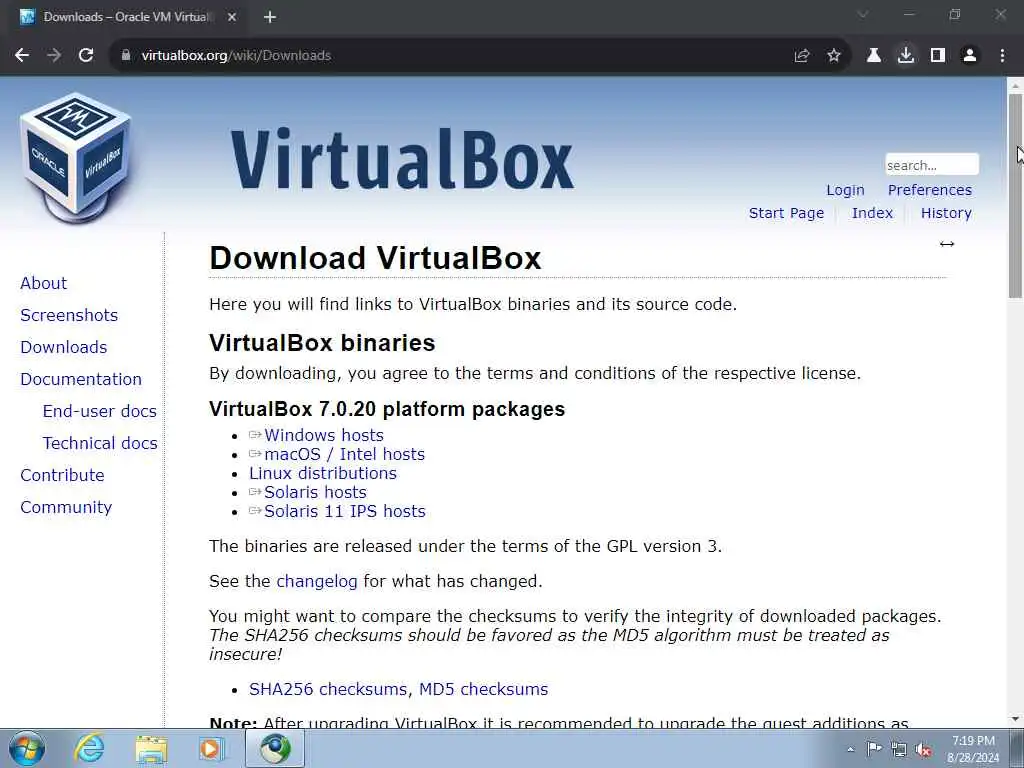Open the browser downloads tray icon
The width and height of the screenshot is (1024, 768).
[906, 56]
